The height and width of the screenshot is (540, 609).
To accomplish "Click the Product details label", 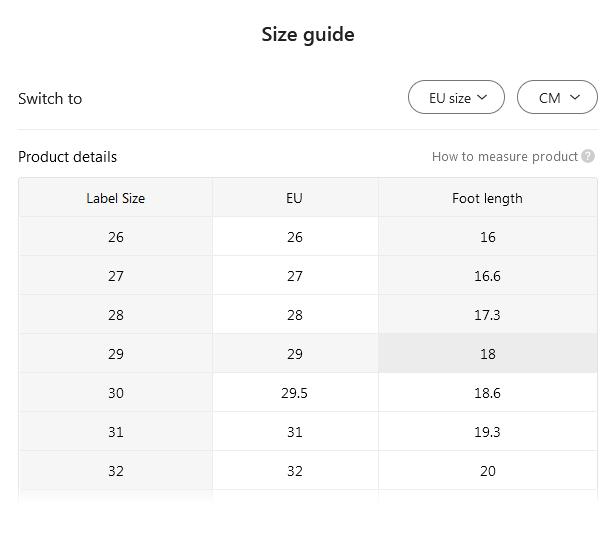I will [x=68, y=156].
